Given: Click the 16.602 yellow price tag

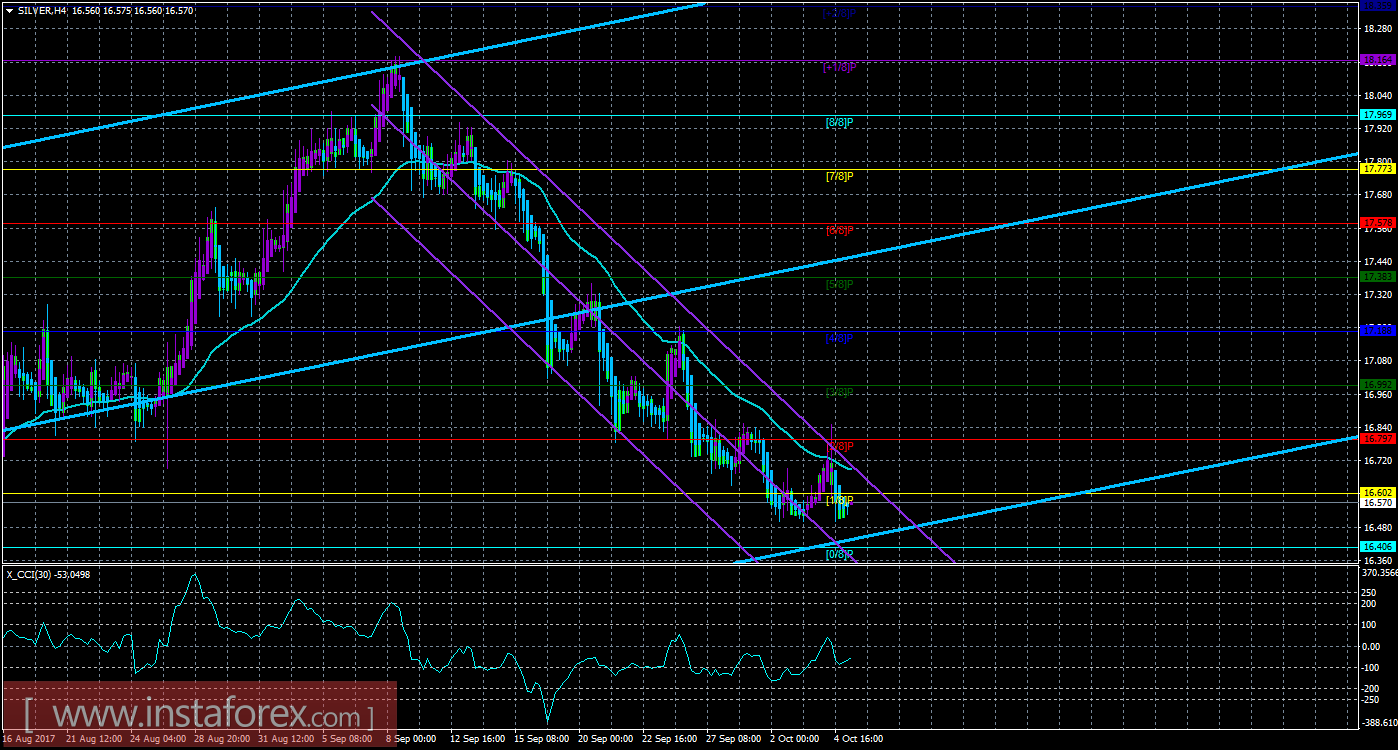Looking at the screenshot, I should (x=1377, y=493).
